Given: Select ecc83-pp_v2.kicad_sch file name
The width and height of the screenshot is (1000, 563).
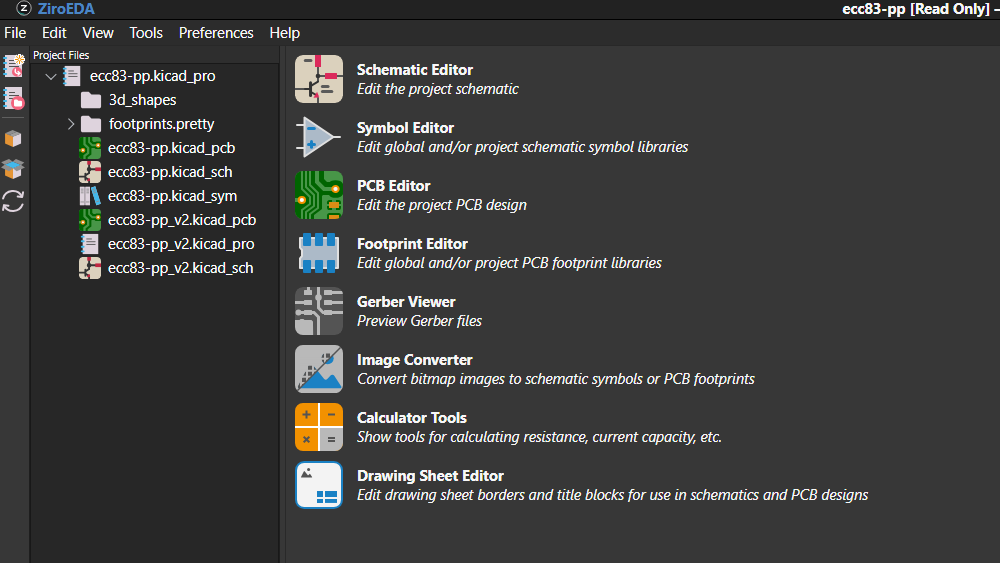Looking at the screenshot, I should click(x=180, y=268).
